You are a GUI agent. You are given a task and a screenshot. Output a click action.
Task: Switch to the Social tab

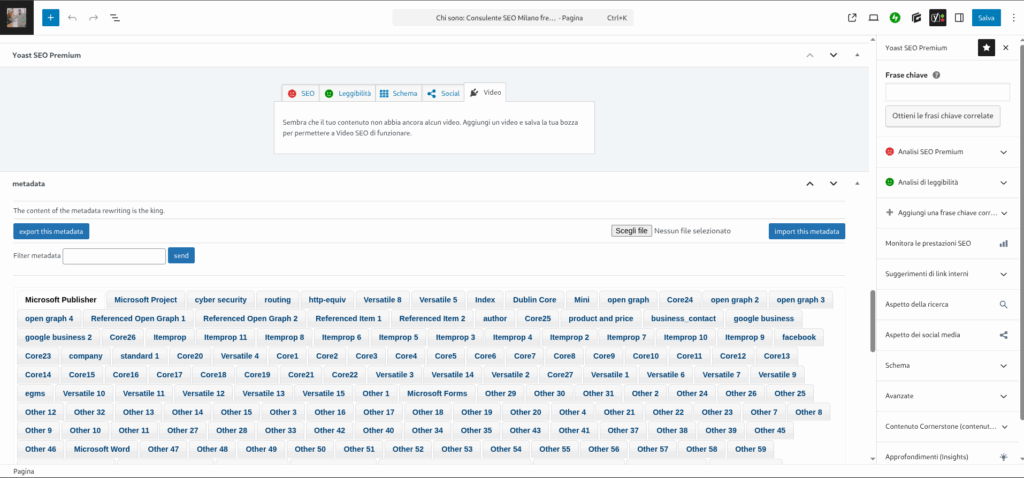point(443,93)
